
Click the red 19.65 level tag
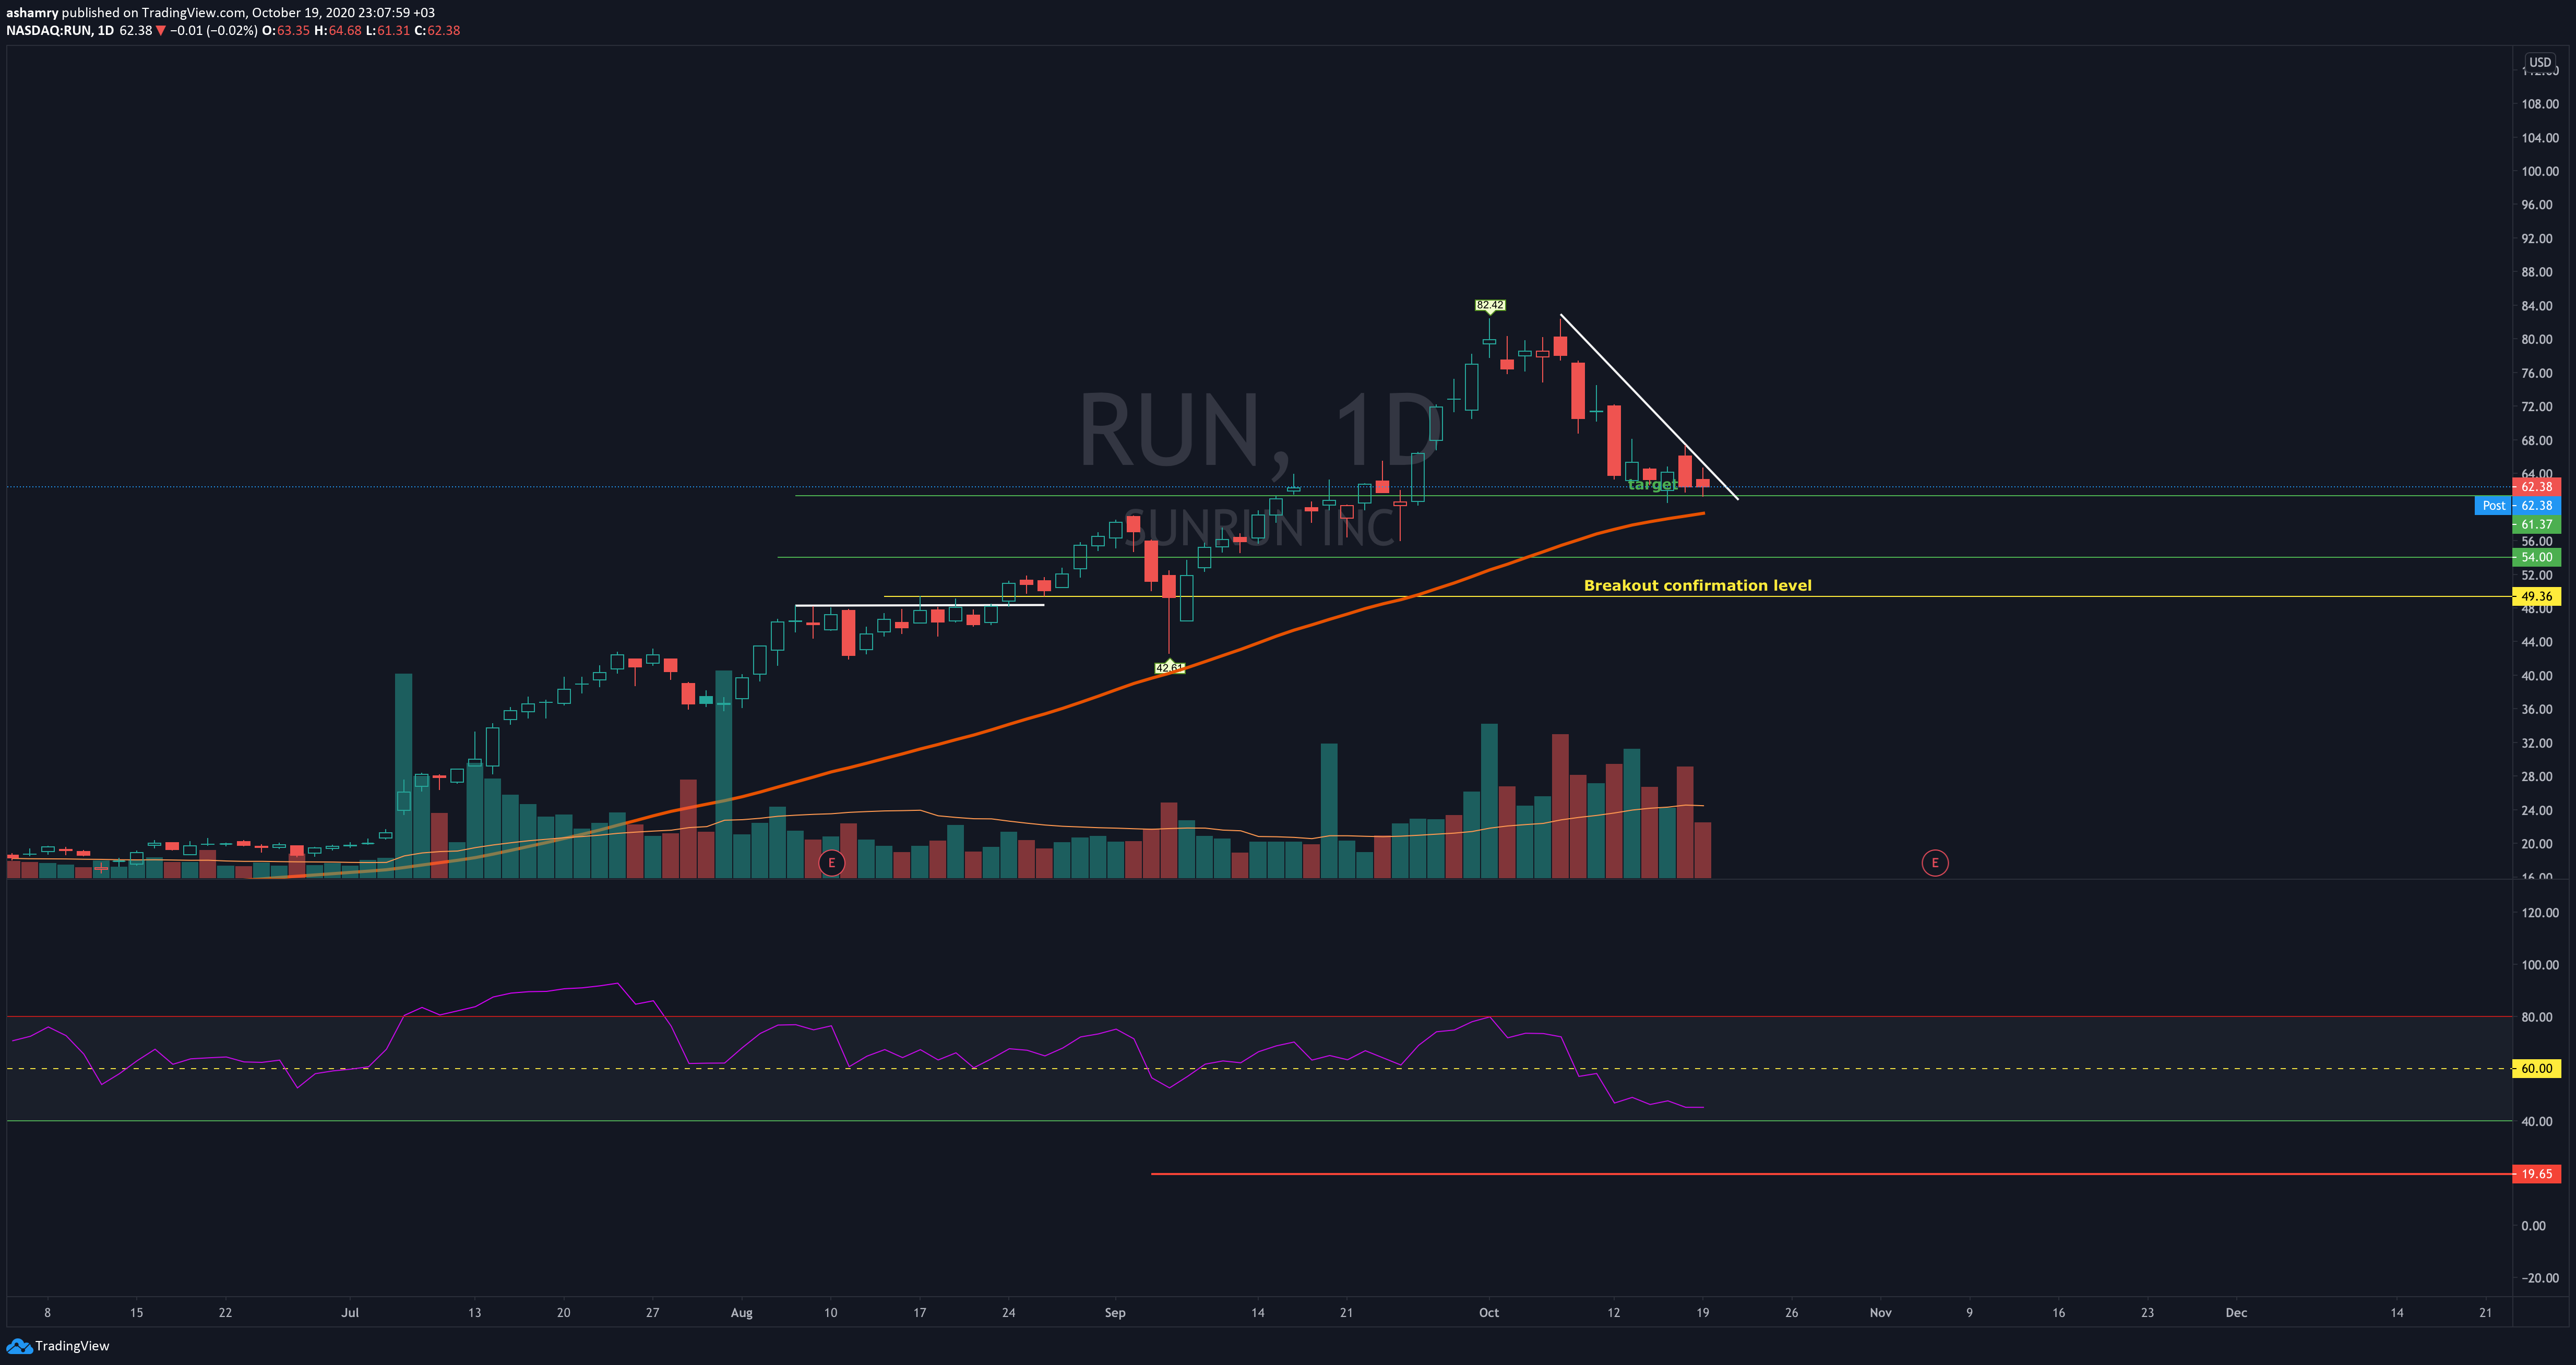point(2536,1174)
